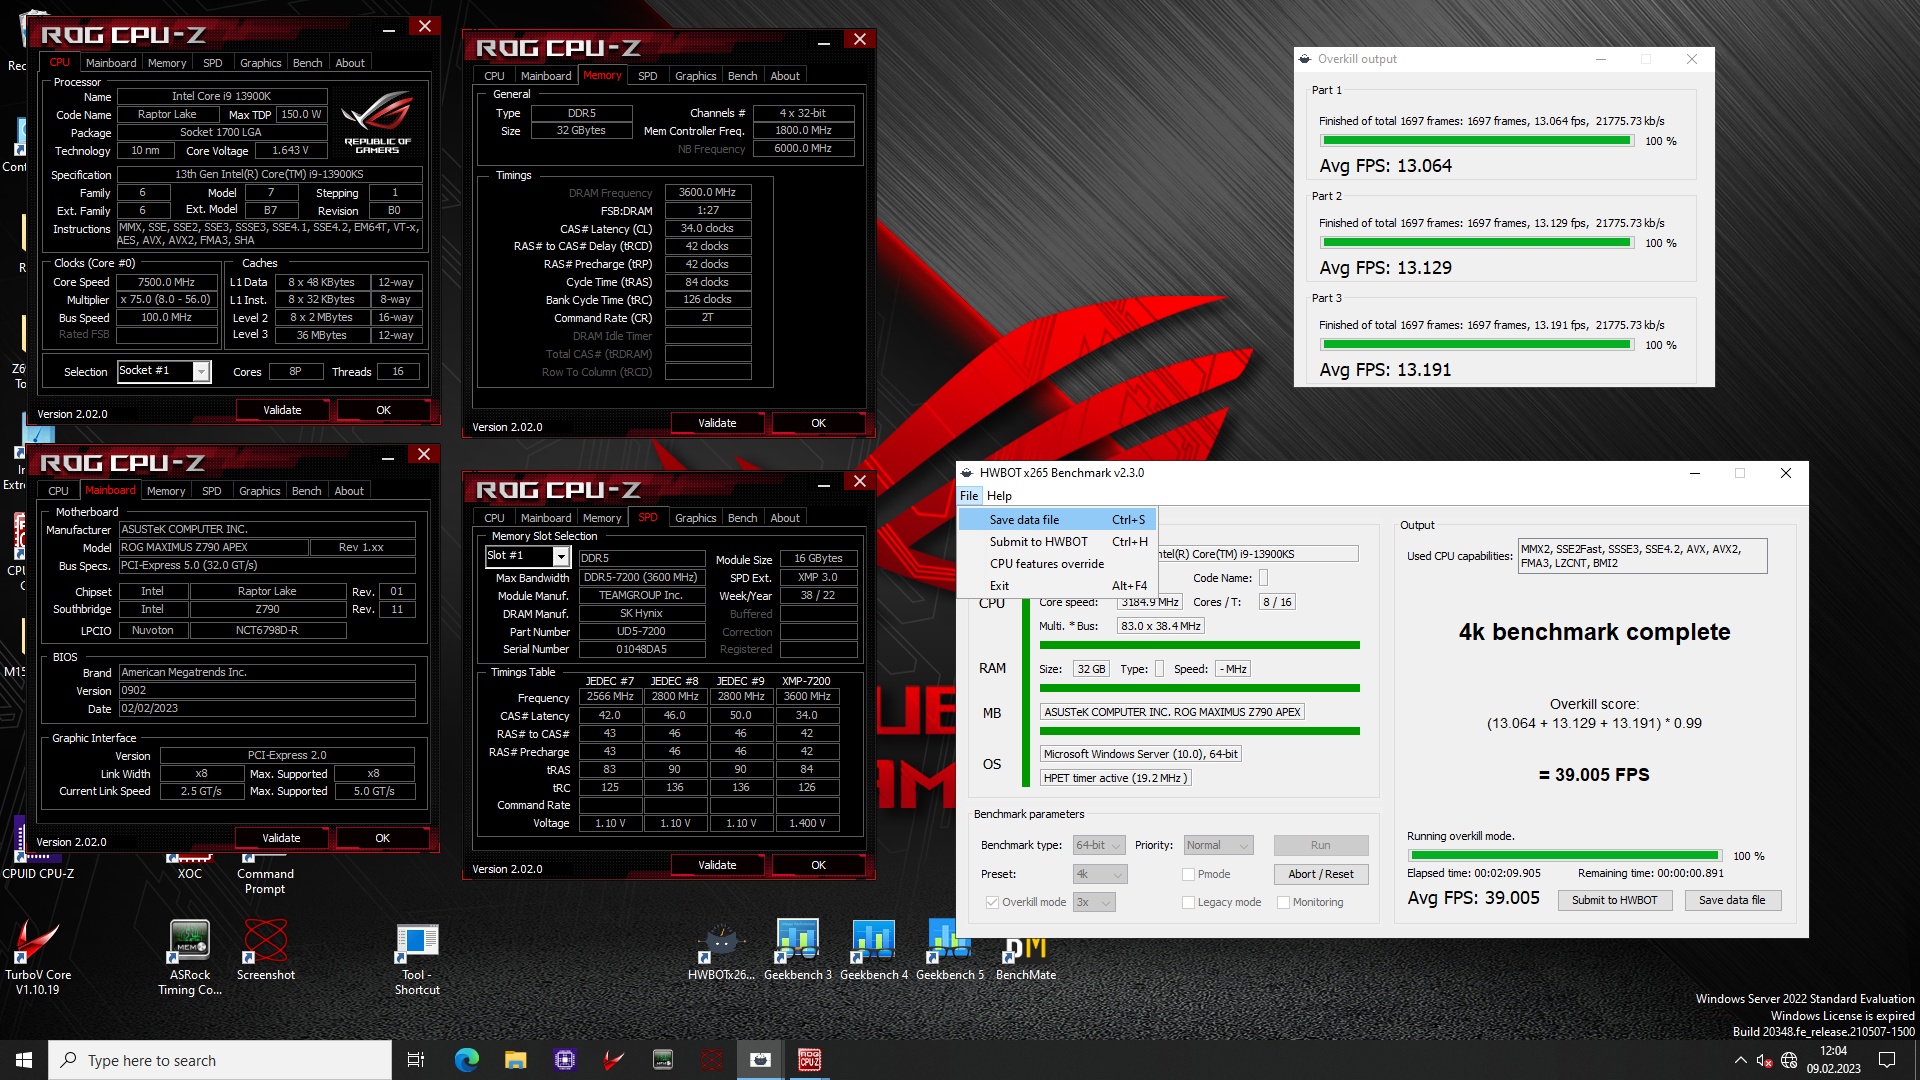Open the Slot #1 memory slot dropdown

pos(527,556)
